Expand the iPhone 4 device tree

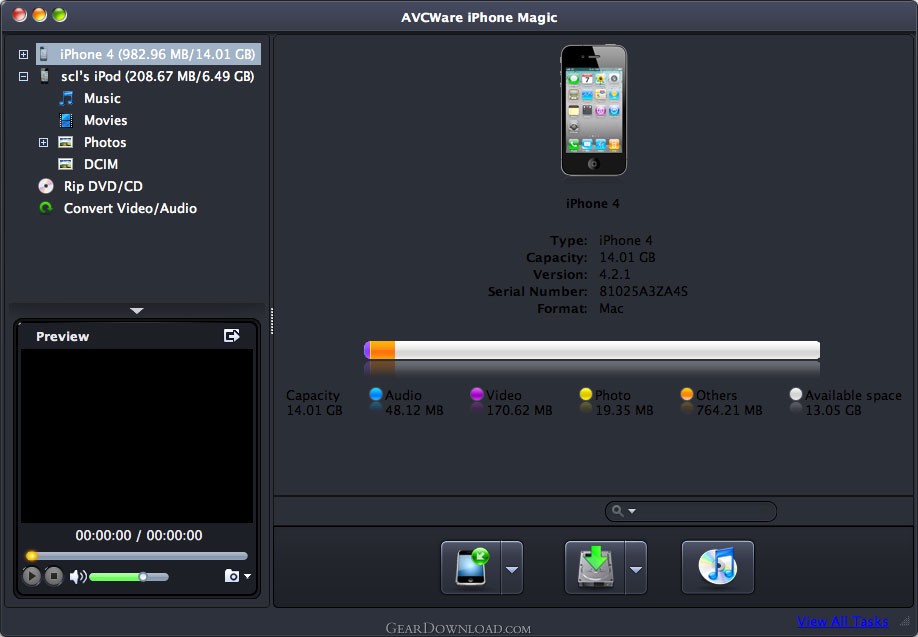(x=23, y=54)
